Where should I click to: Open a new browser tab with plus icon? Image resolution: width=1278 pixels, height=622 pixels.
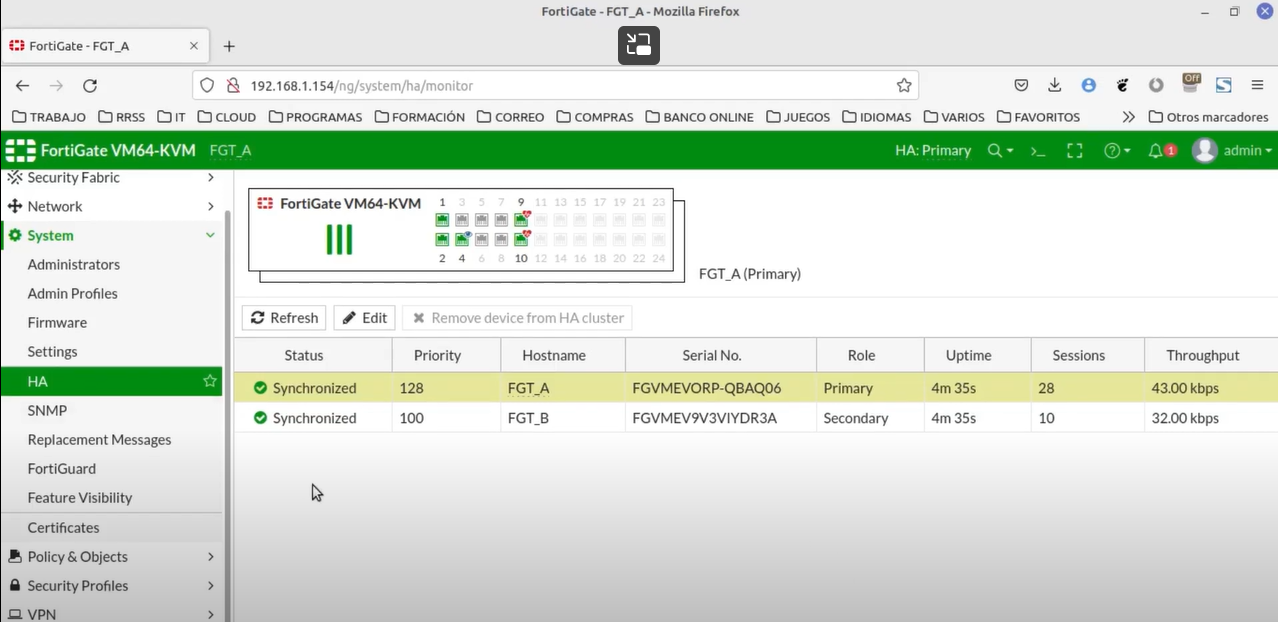pos(229,46)
